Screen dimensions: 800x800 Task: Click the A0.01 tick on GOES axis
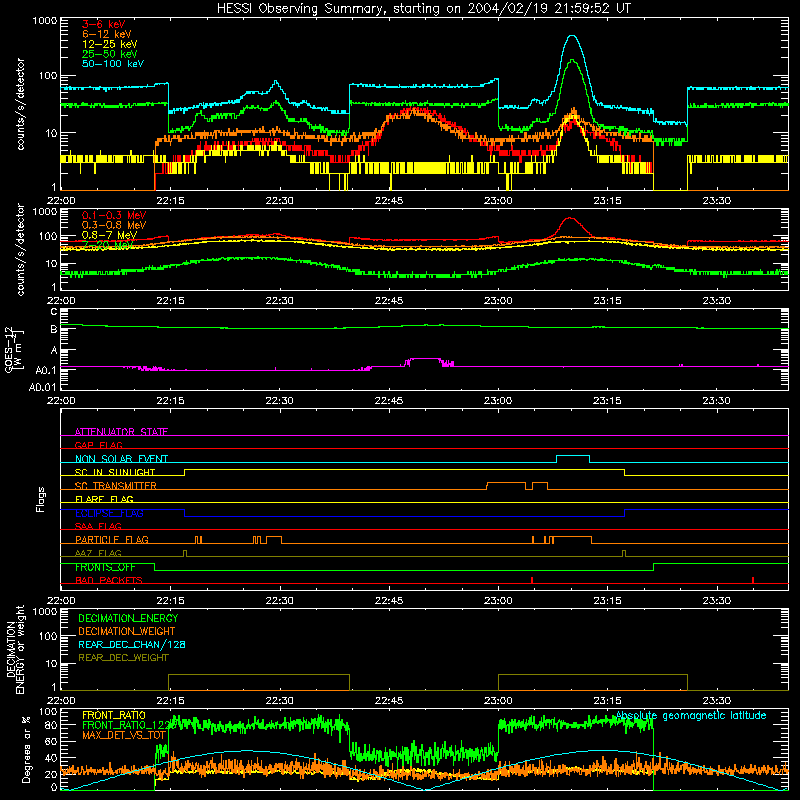click(43, 387)
